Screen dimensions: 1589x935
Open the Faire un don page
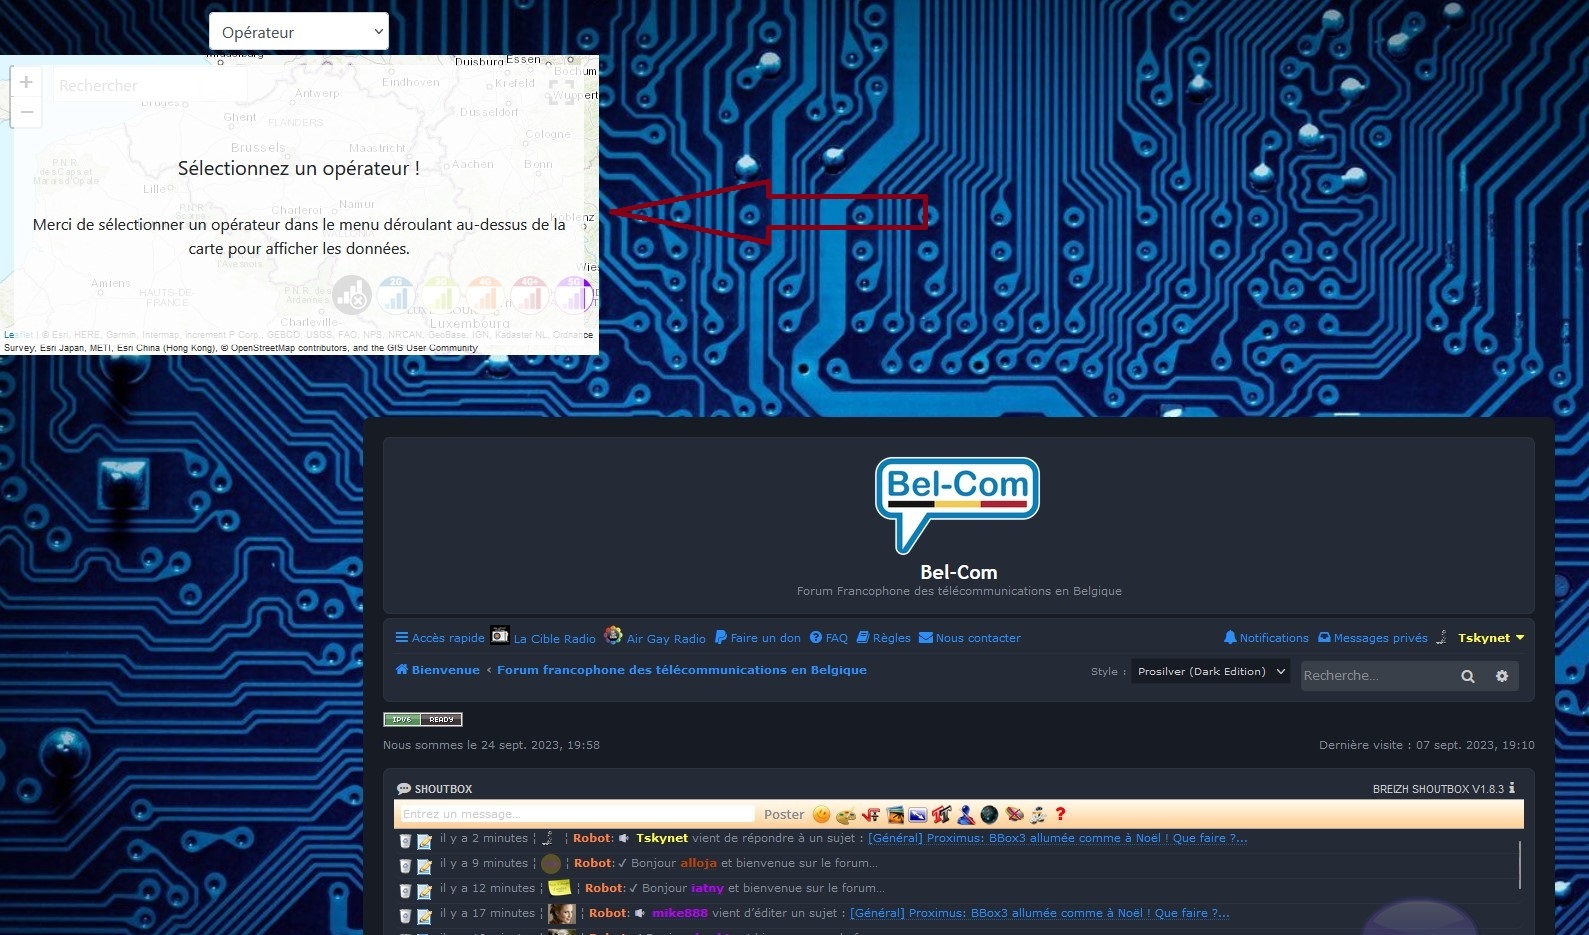[758, 638]
